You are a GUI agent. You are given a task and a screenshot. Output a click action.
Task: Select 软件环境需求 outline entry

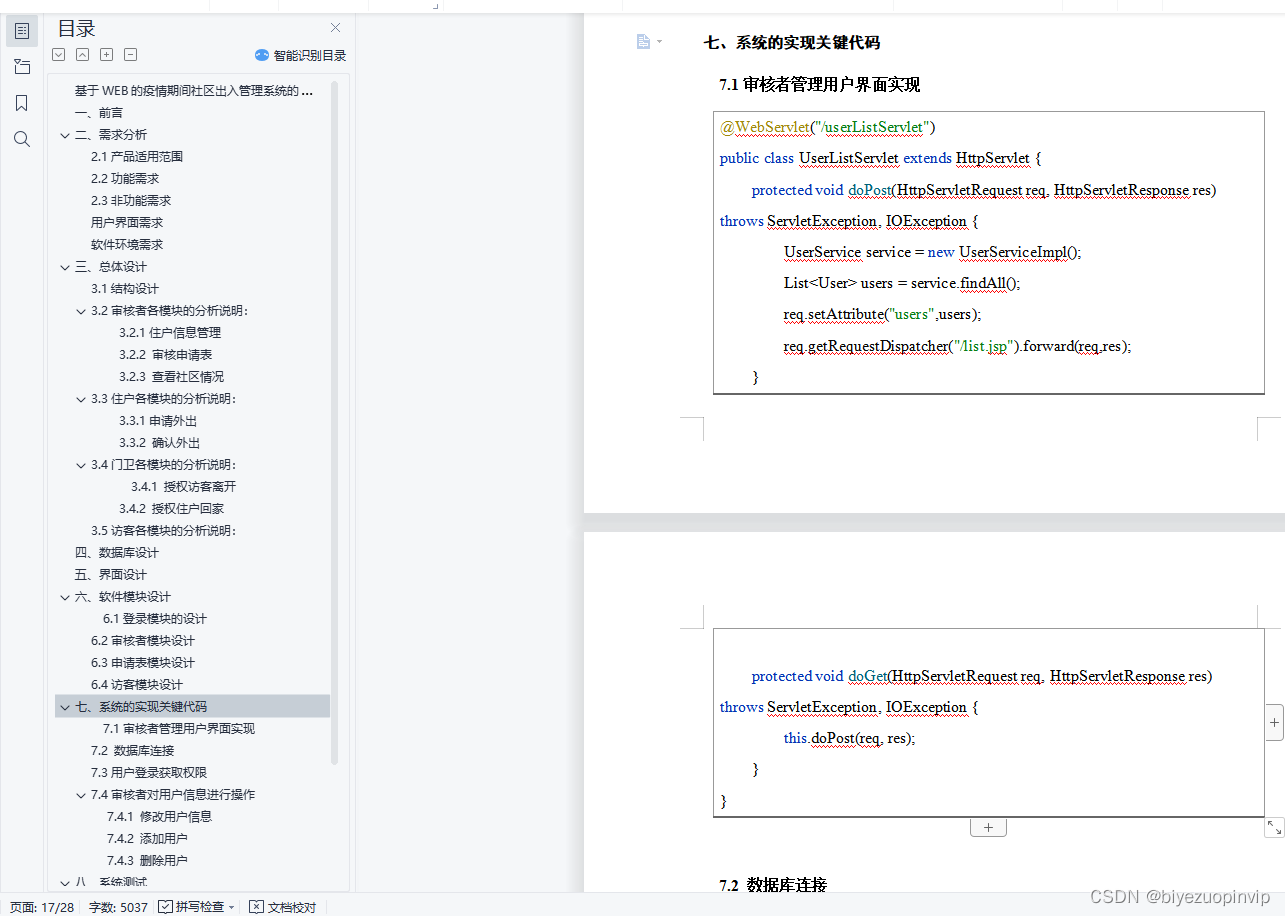click(x=127, y=245)
